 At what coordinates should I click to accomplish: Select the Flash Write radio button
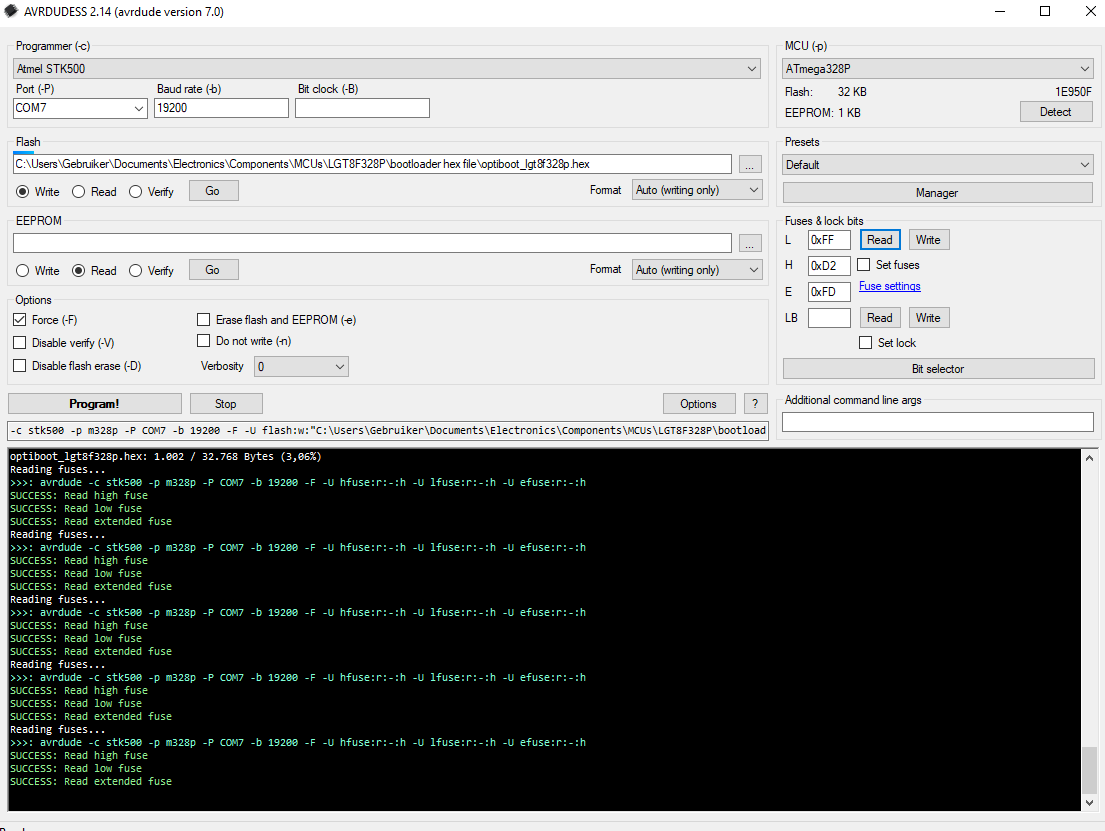[23, 192]
